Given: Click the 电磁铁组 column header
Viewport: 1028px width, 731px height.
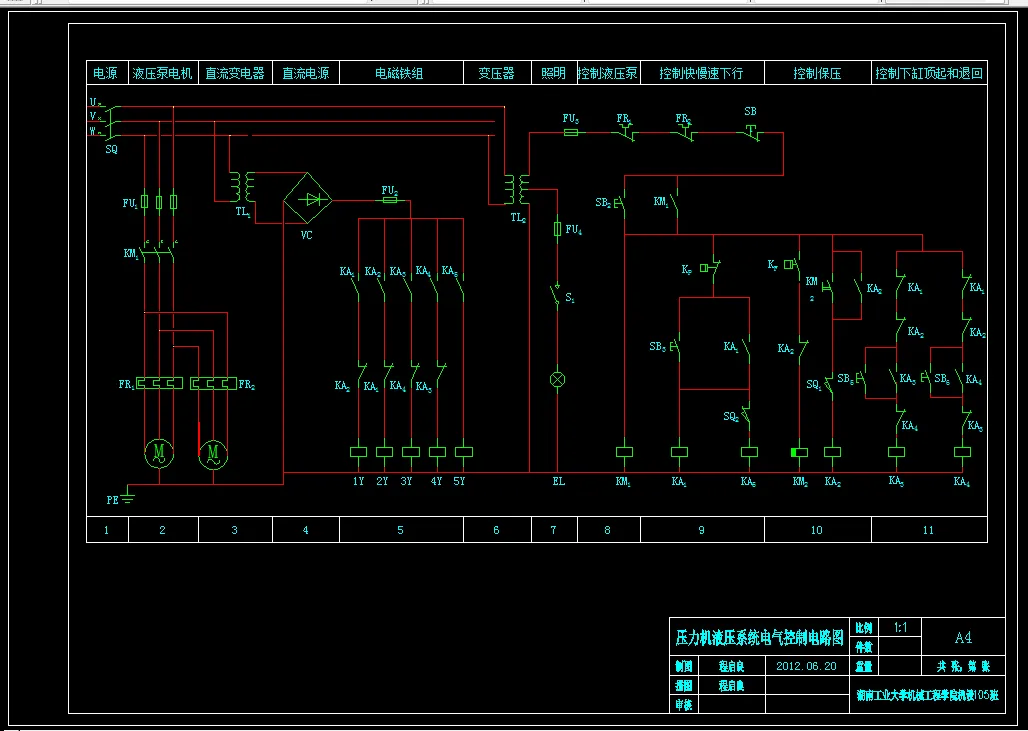Looking at the screenshot, I should (399, 73).
